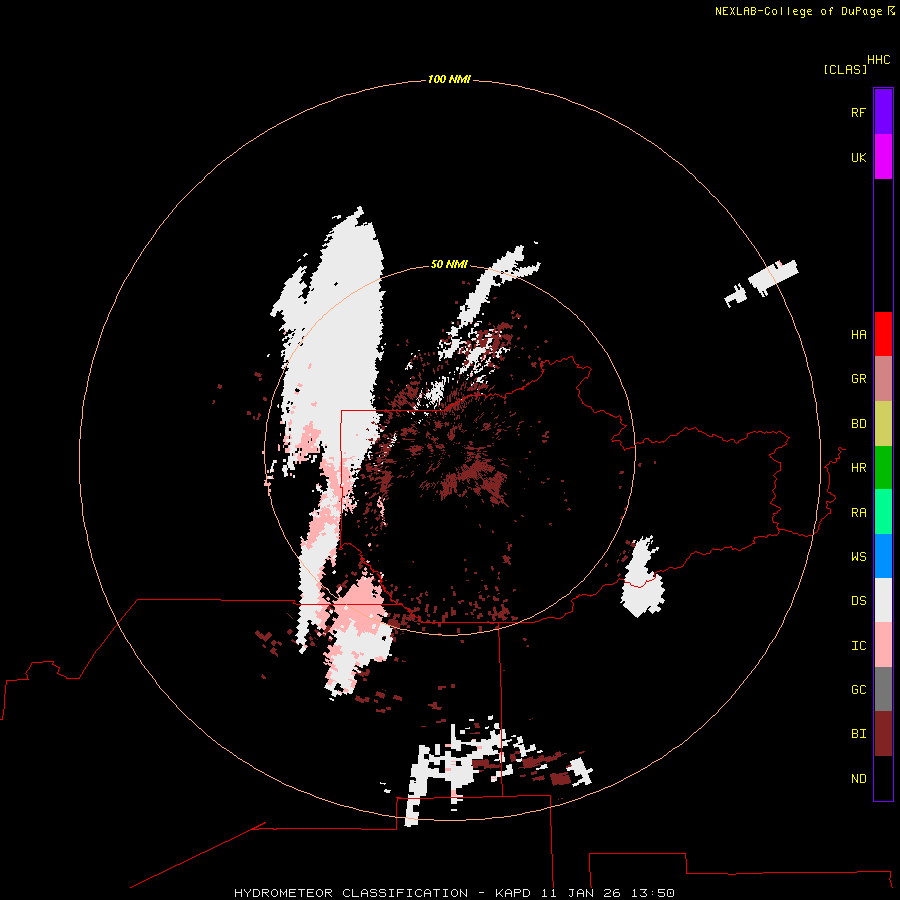Click the NEXLAB-College of DuPage credit text
The width and height of the screenshot is (900, 900).
point(798,11)
